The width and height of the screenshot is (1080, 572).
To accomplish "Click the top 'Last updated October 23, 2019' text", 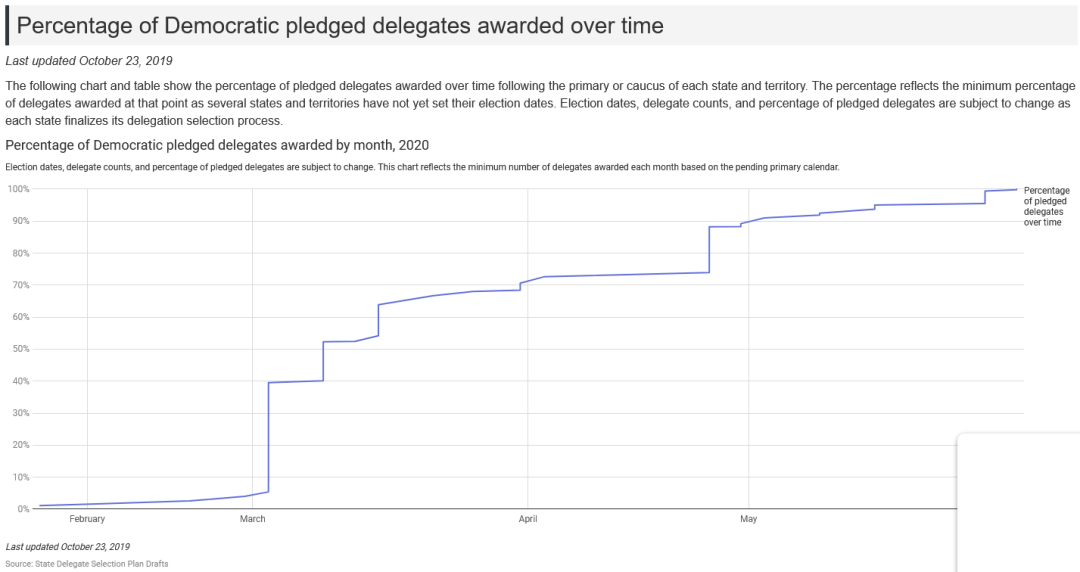I will click(89, 61).
